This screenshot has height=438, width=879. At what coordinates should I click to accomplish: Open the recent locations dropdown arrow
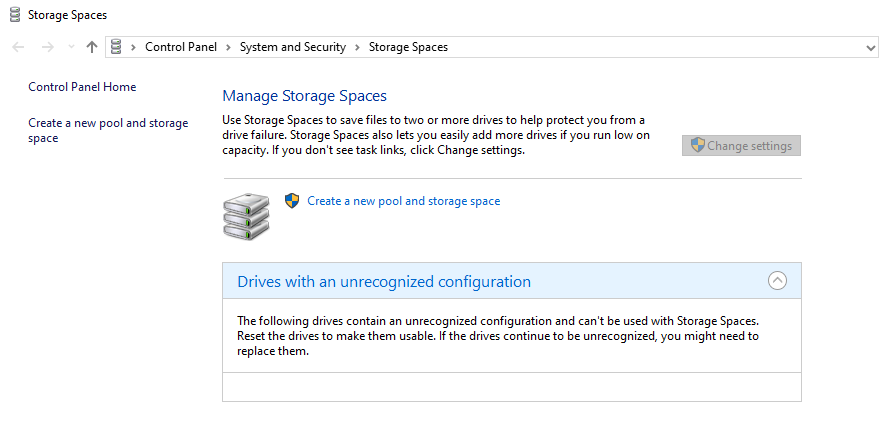coord(70,47)
